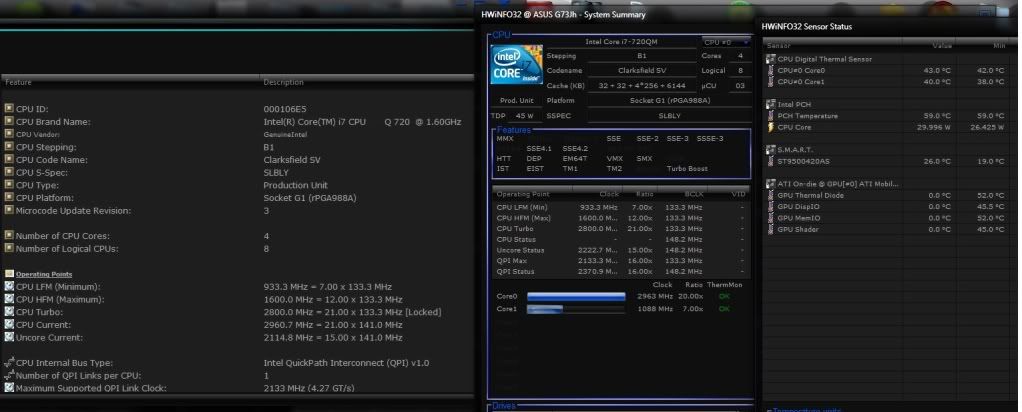Click the S.M.A.R.T. sensor group icon

point(771,150)
